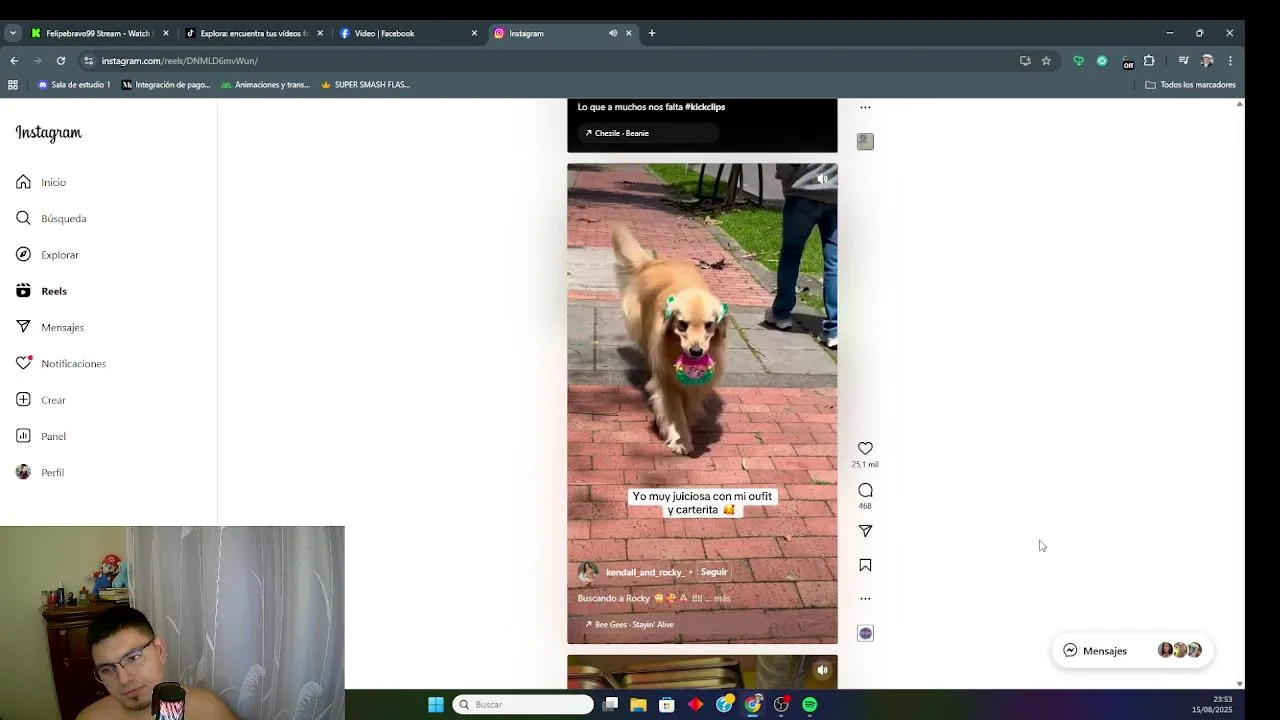This screenshot has height=720, width=1280.
Task: Open Sala de estudio 1 bookmark
Action: pyautogui.click(x=74, y=85)
